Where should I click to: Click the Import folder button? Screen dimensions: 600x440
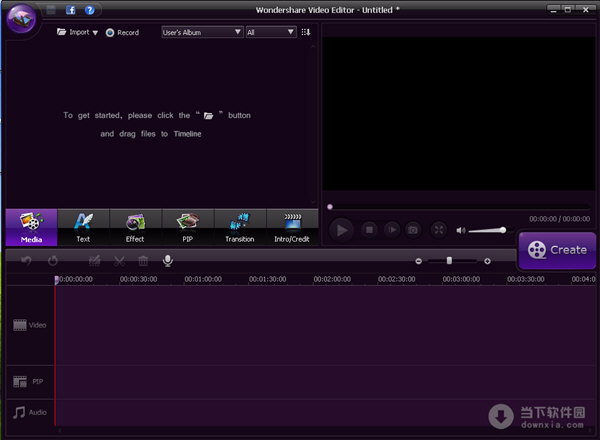73,32
